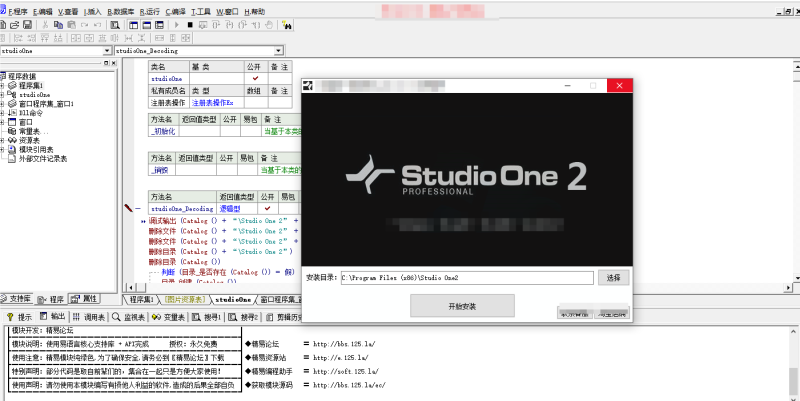
Task: Open the F.程序 menu
Action: point(18,11)
